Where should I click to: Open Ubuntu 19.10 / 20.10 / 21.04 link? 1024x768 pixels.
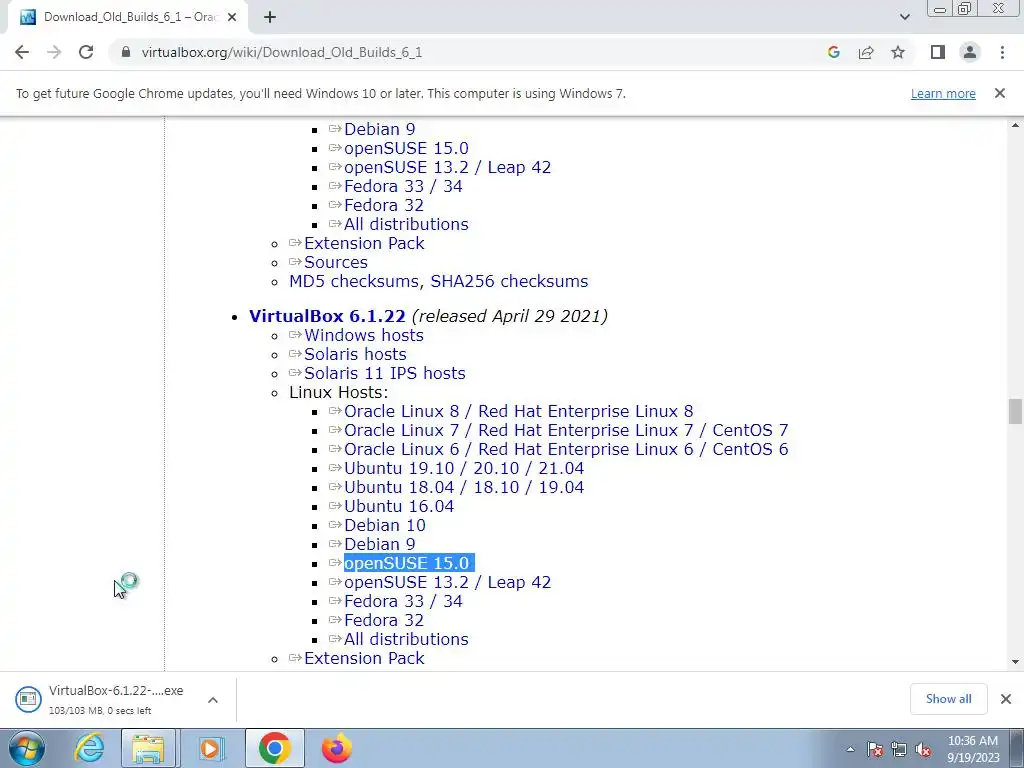(464, 468)
